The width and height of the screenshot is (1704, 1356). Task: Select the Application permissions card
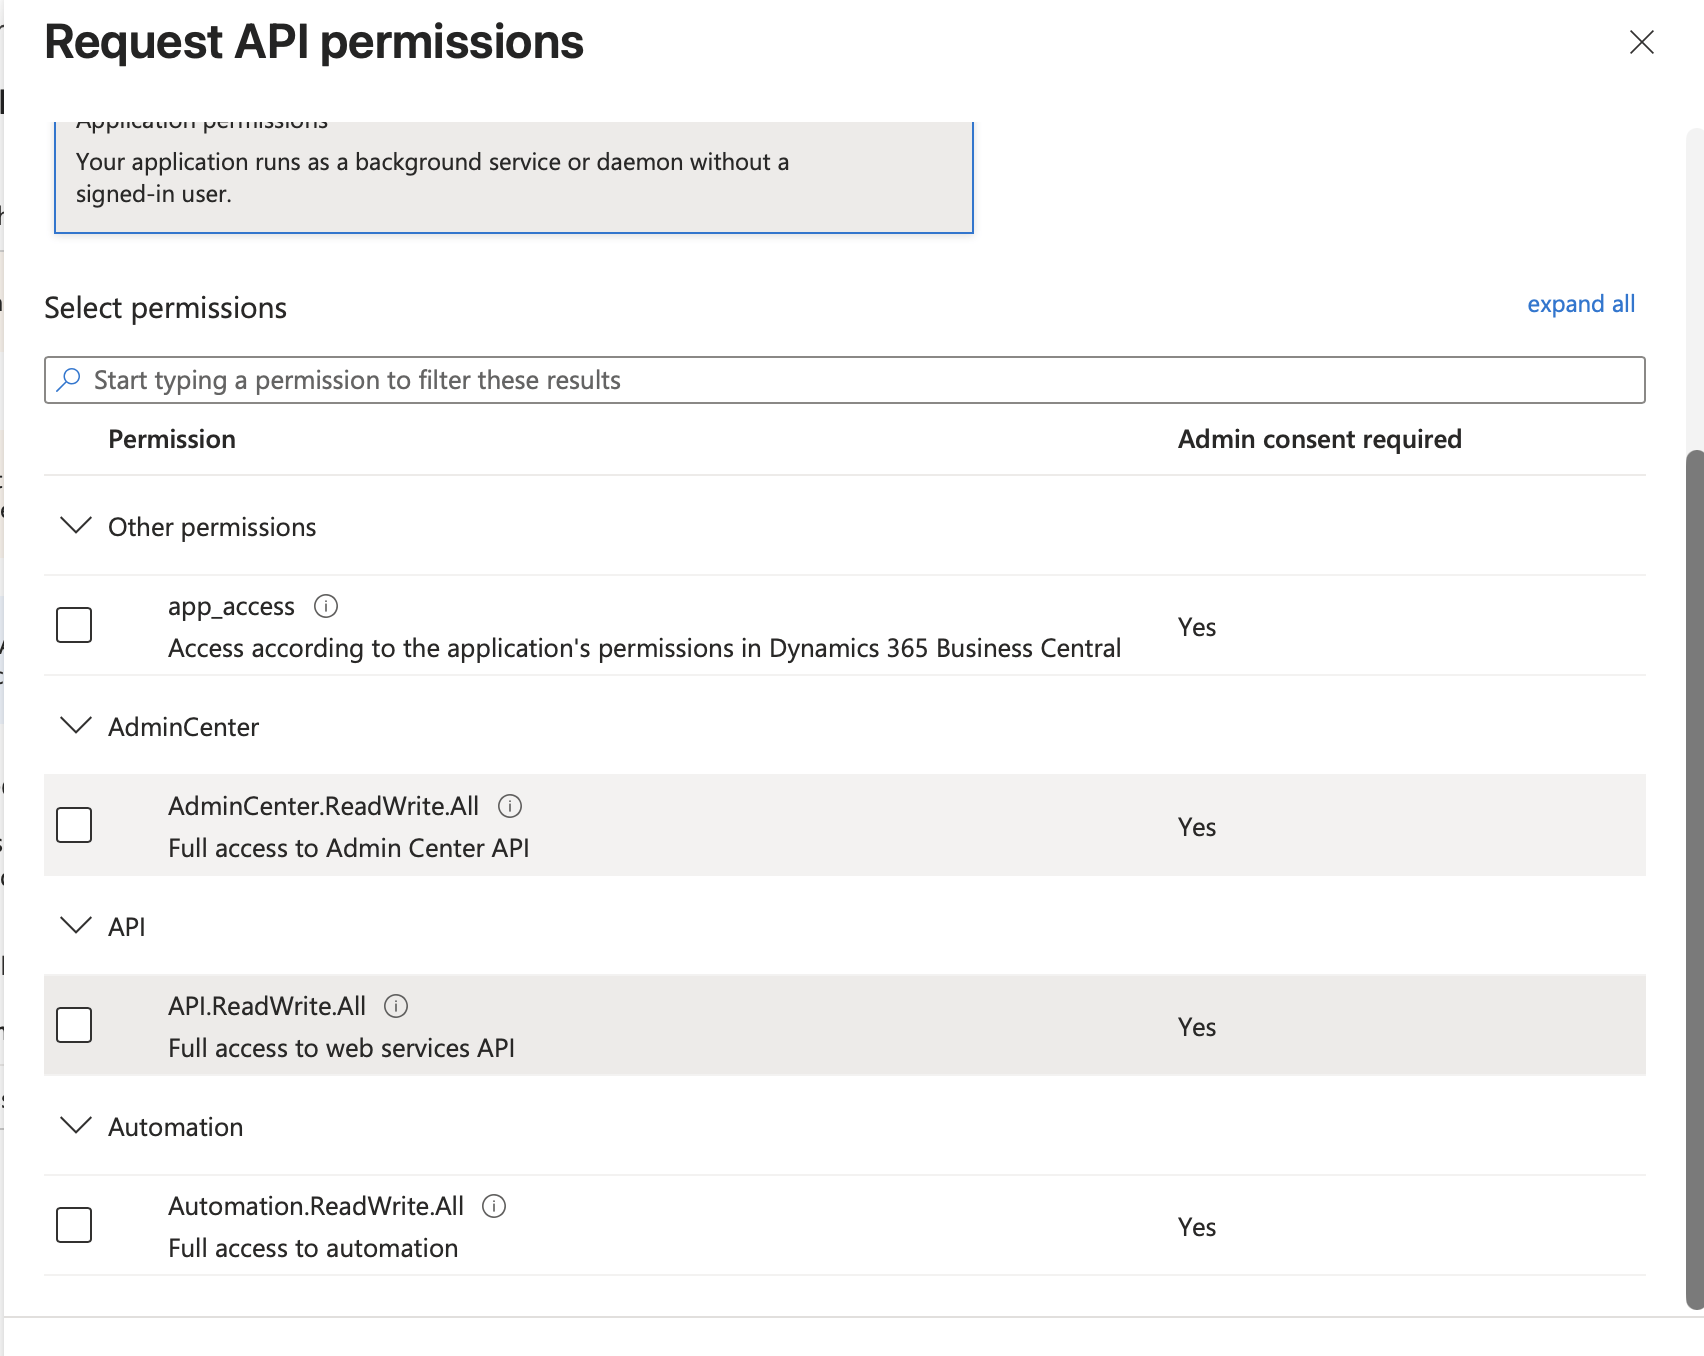[x=513, y=177]
